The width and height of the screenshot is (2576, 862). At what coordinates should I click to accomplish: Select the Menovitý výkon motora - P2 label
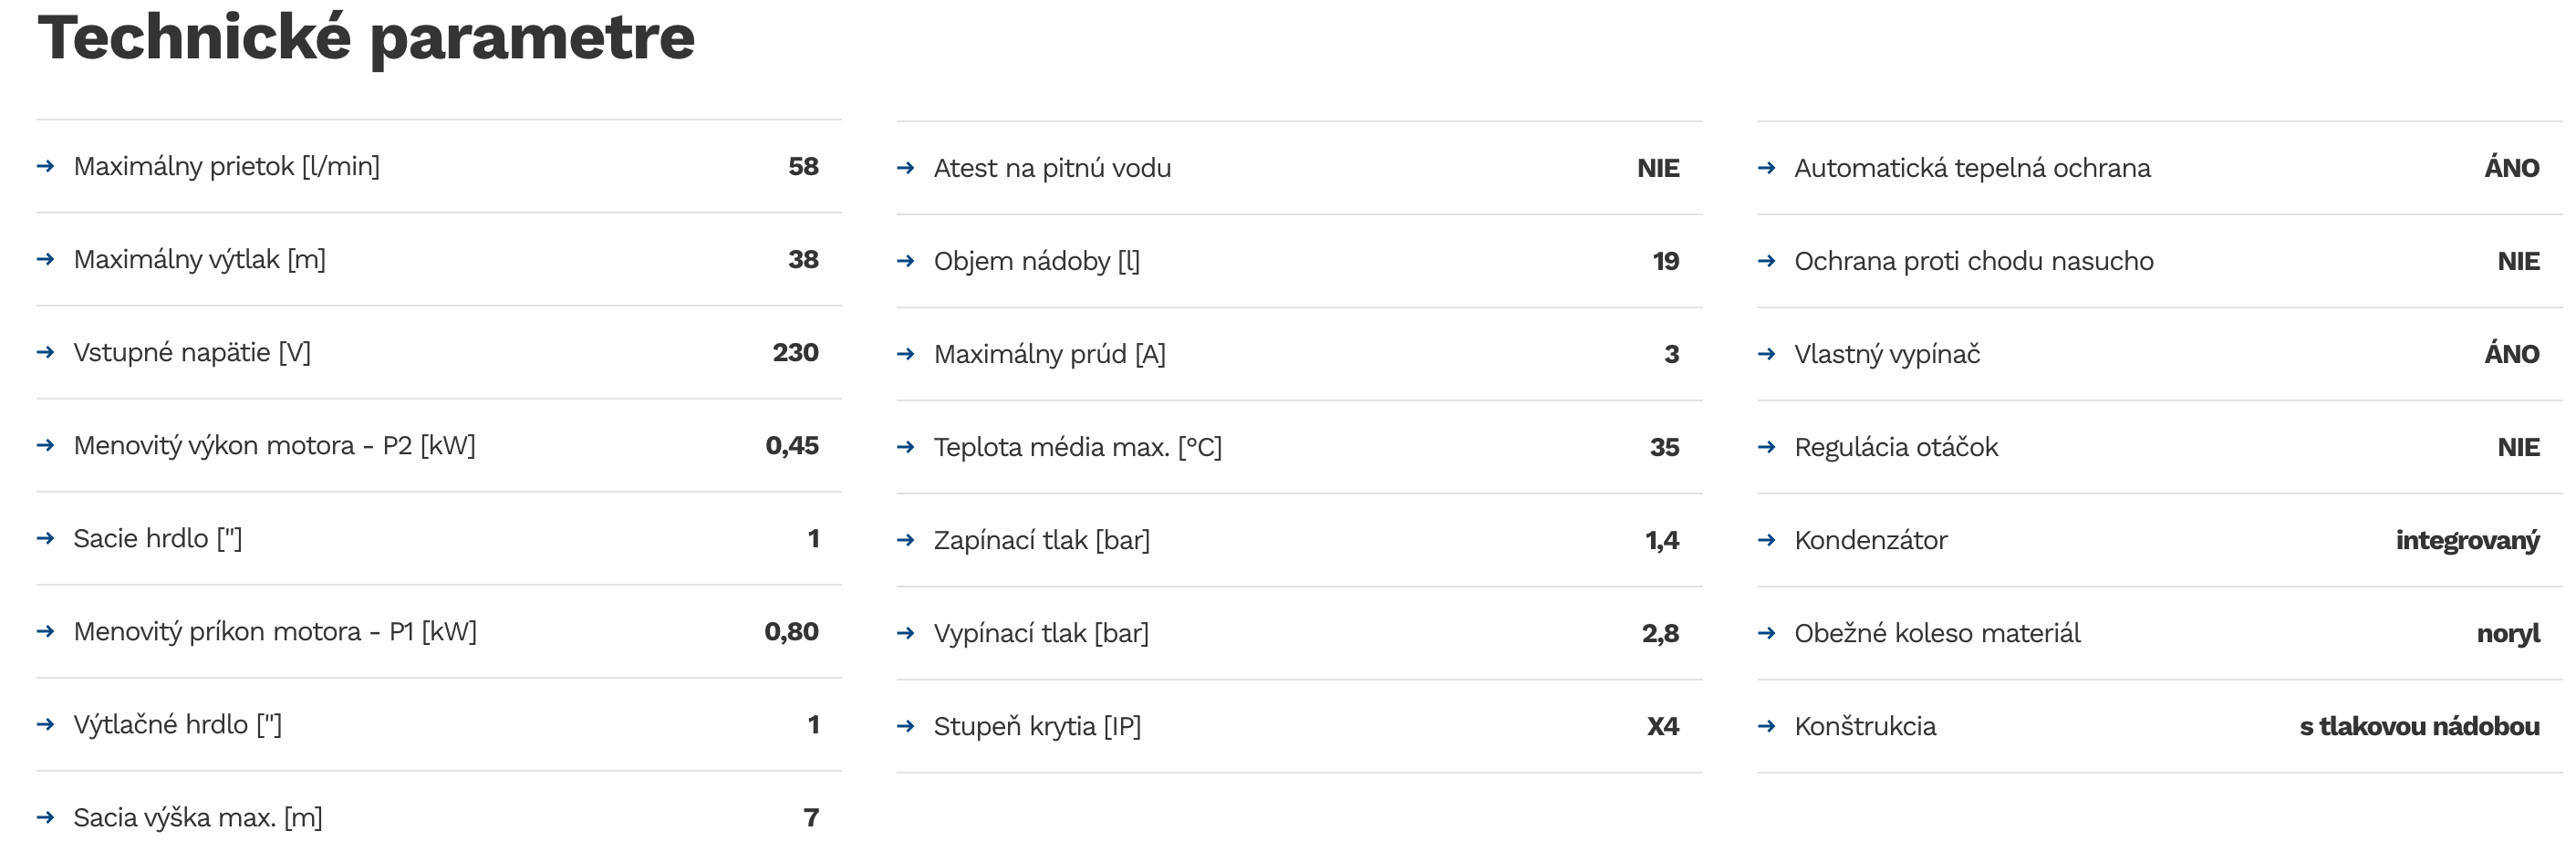pyautogui.click(x=275, y=446)
